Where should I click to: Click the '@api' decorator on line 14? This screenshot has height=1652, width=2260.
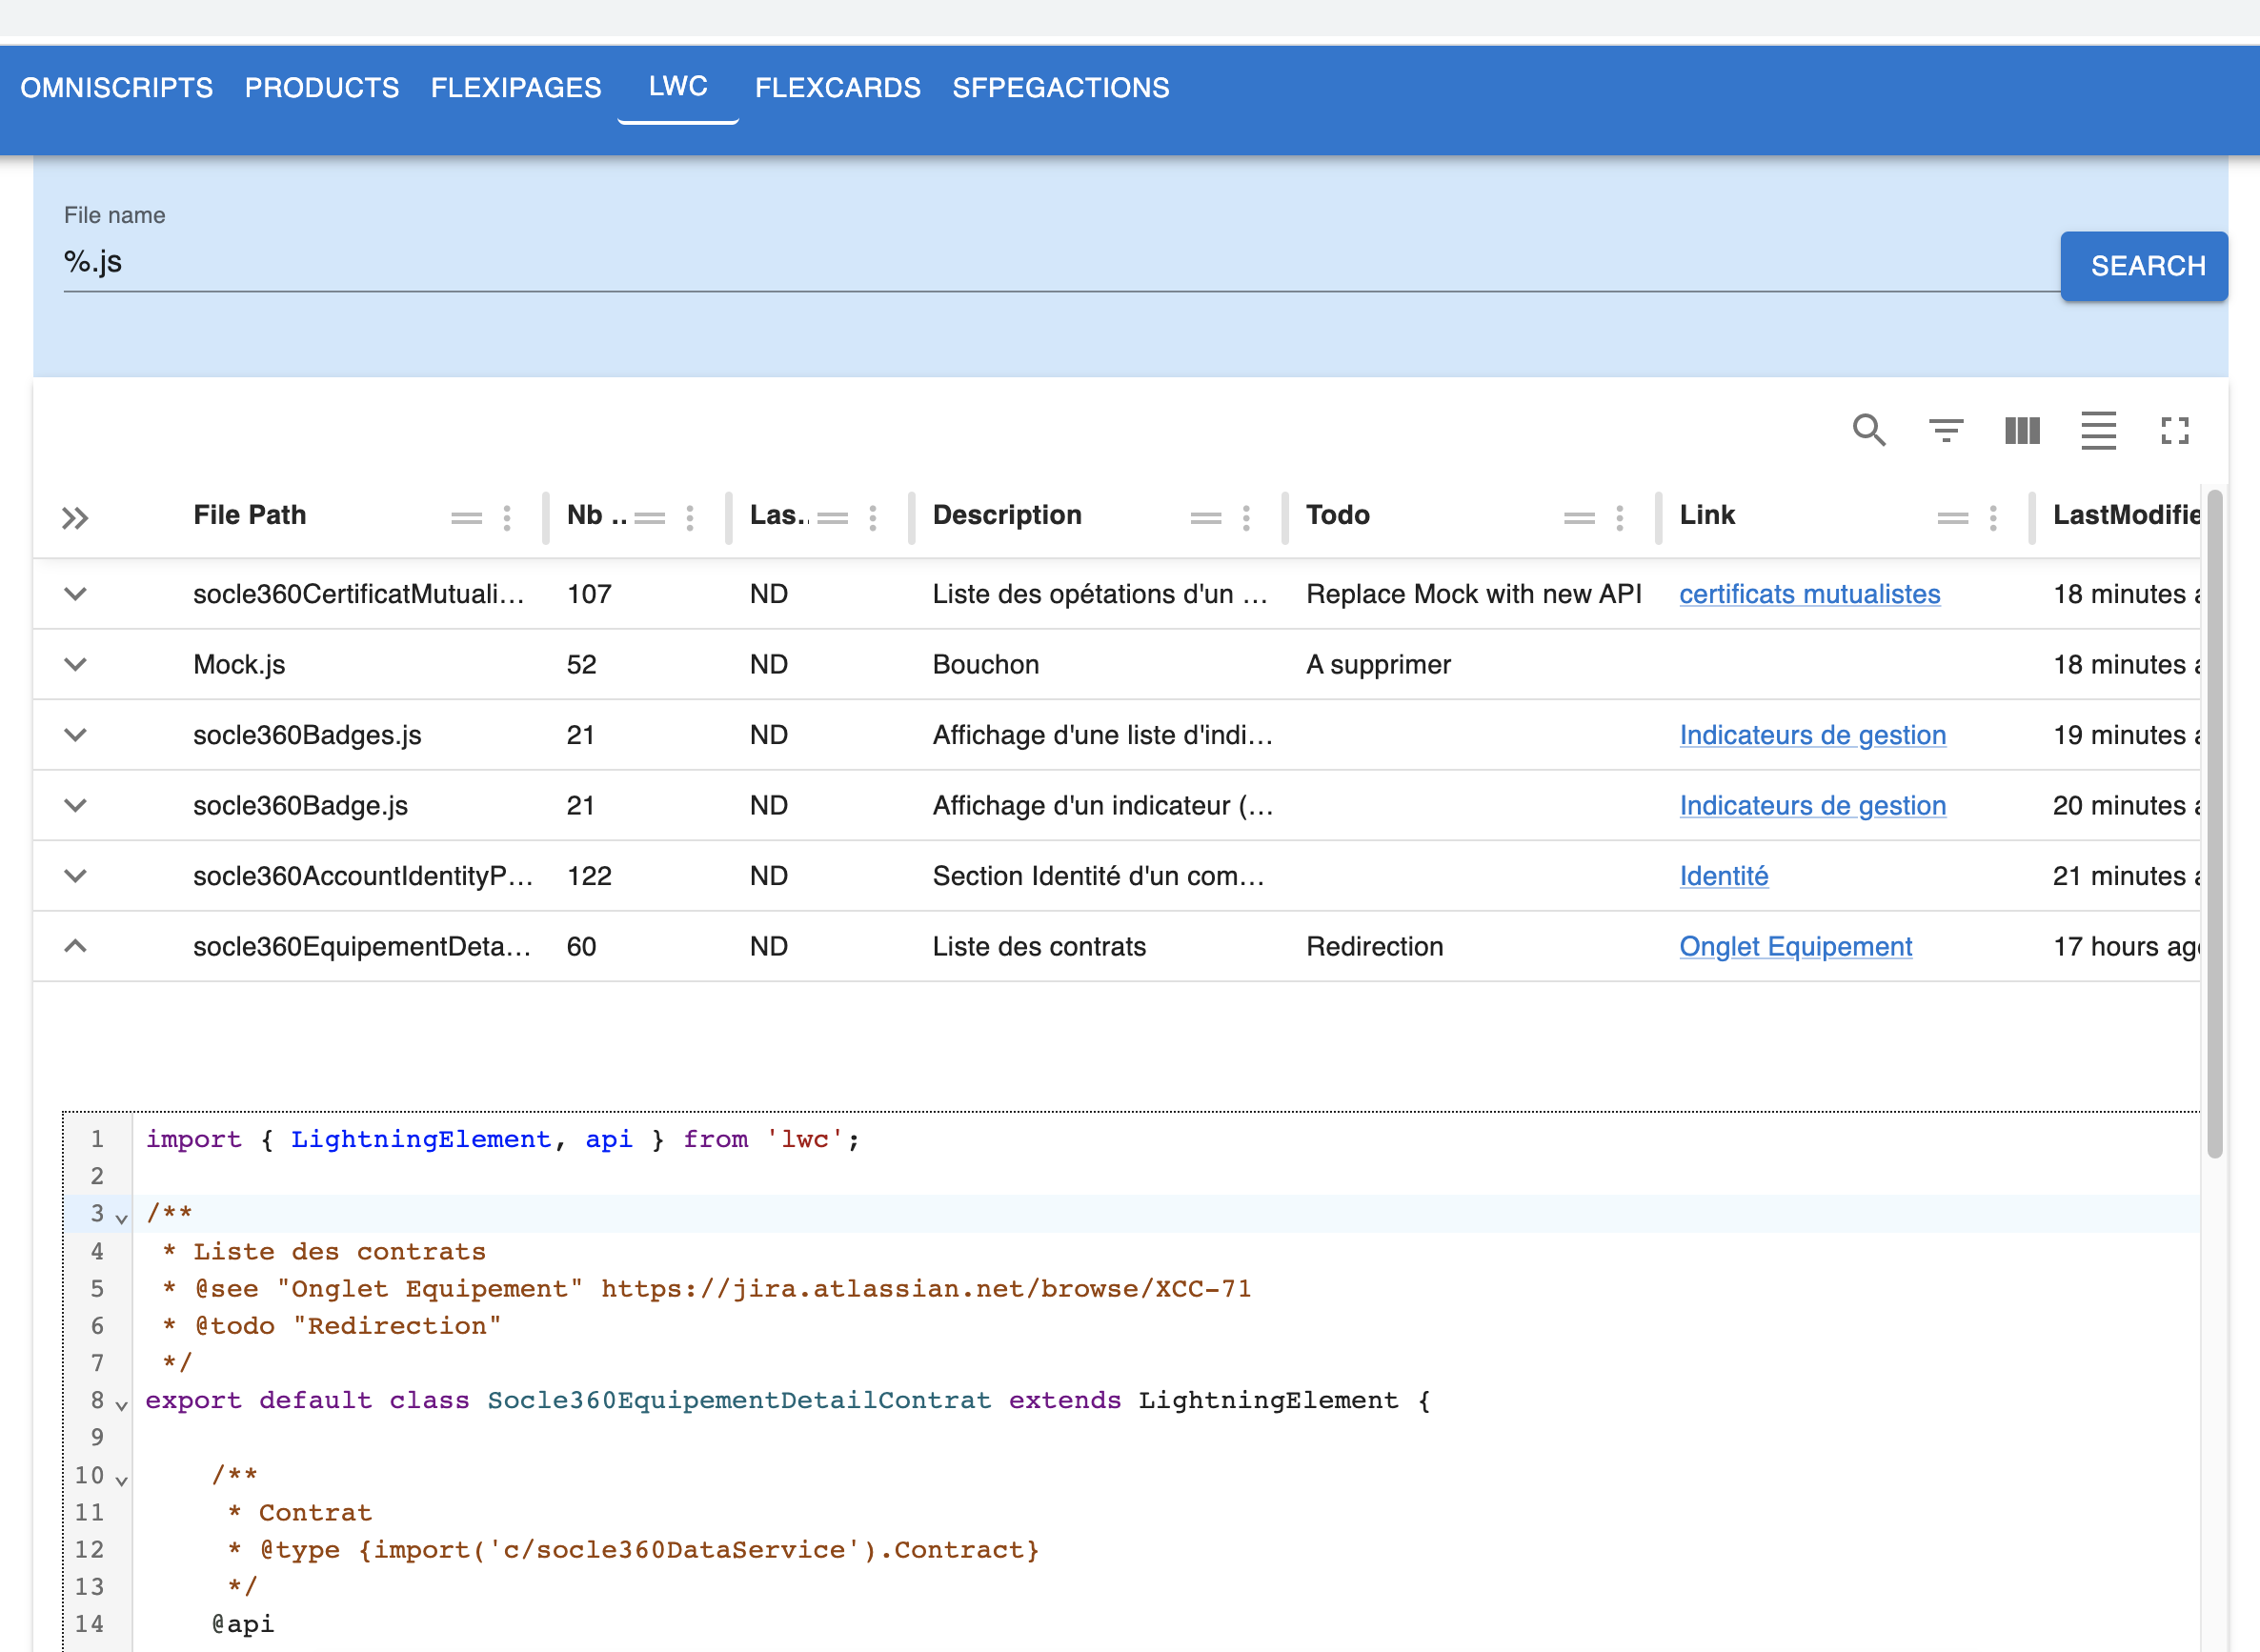(242, 1624)
